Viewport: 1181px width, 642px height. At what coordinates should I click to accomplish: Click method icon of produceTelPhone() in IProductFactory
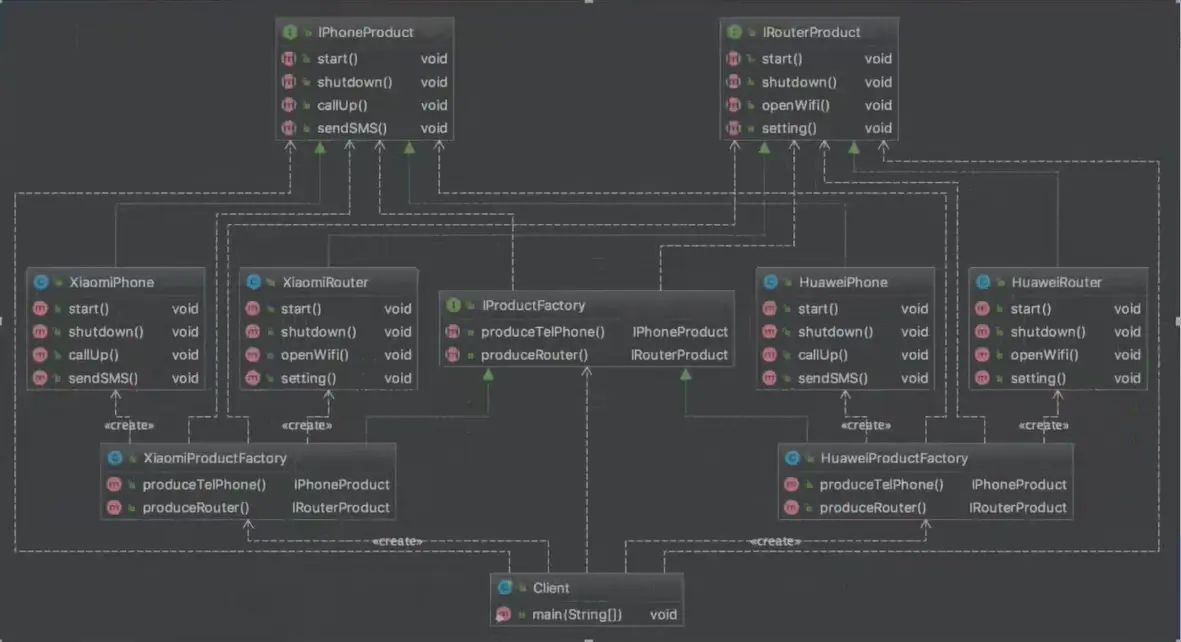click(453, 332)
